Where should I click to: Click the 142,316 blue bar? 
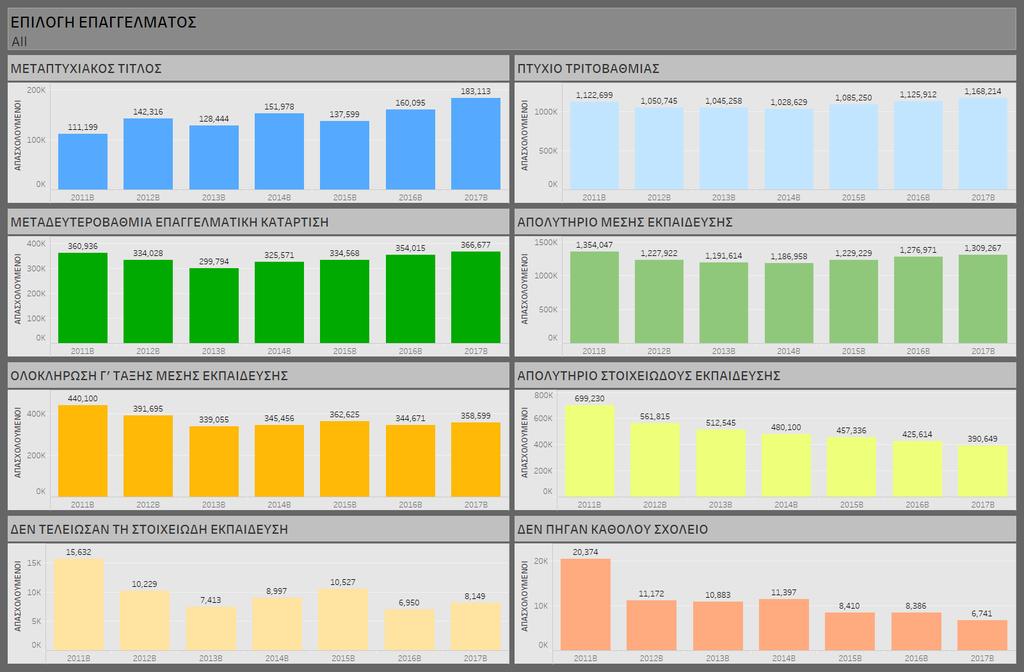(148, 154)
